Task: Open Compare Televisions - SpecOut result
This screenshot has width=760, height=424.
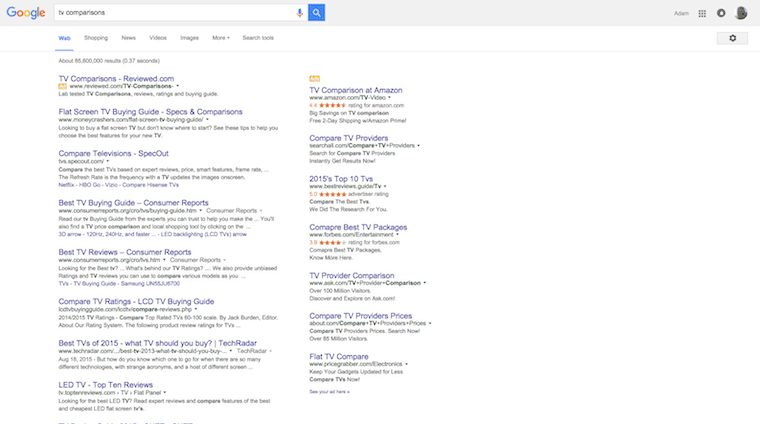Action: click(113, 153)
